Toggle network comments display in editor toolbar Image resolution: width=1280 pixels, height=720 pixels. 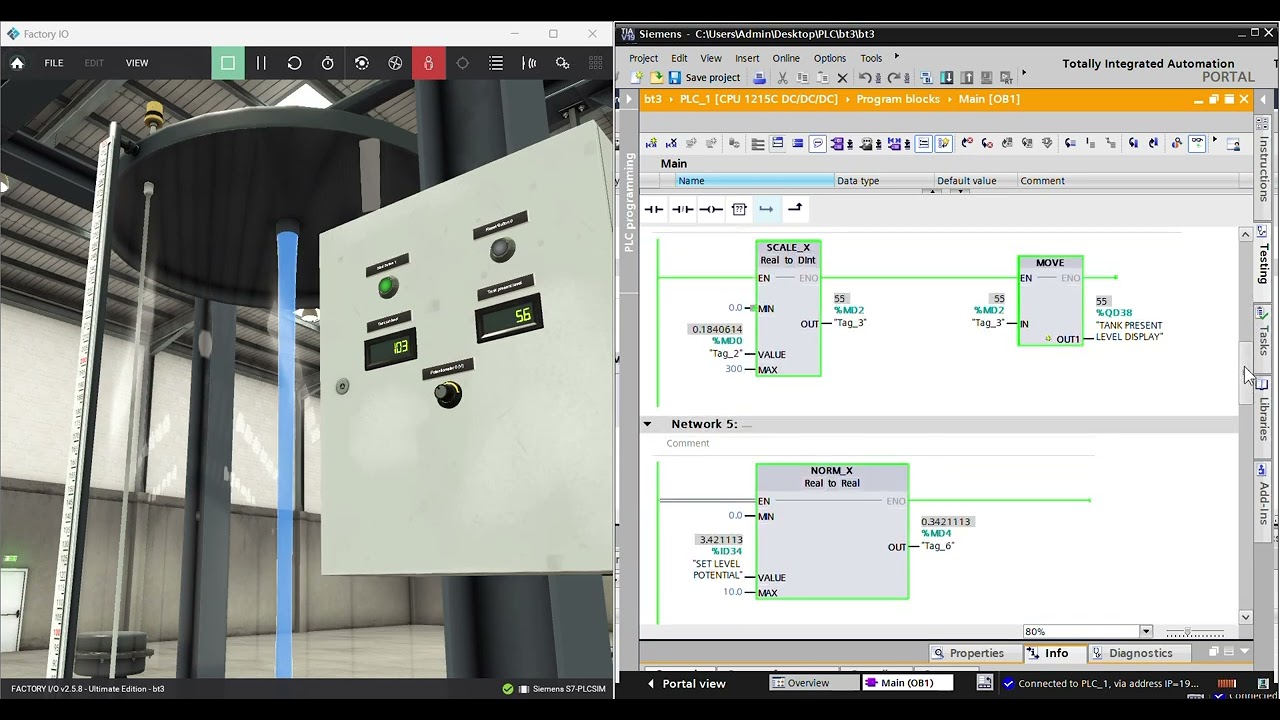pyautogui.click(x=817, y=143)
